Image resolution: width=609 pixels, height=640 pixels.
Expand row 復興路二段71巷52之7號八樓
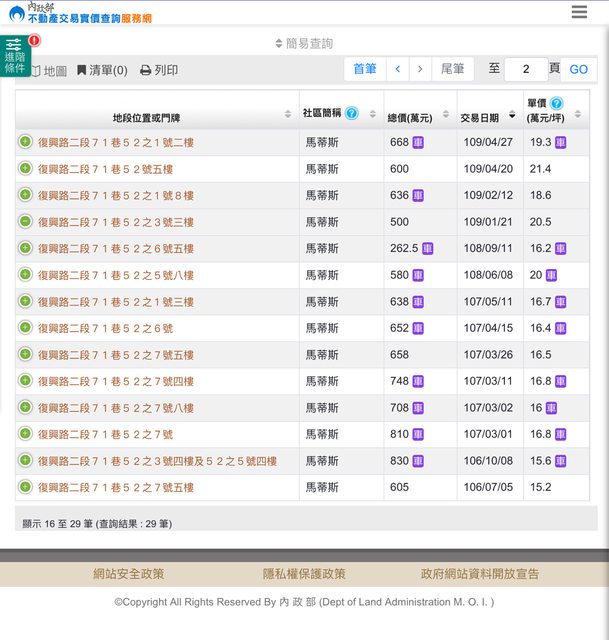pyautogui.click(x=25, y=408)
